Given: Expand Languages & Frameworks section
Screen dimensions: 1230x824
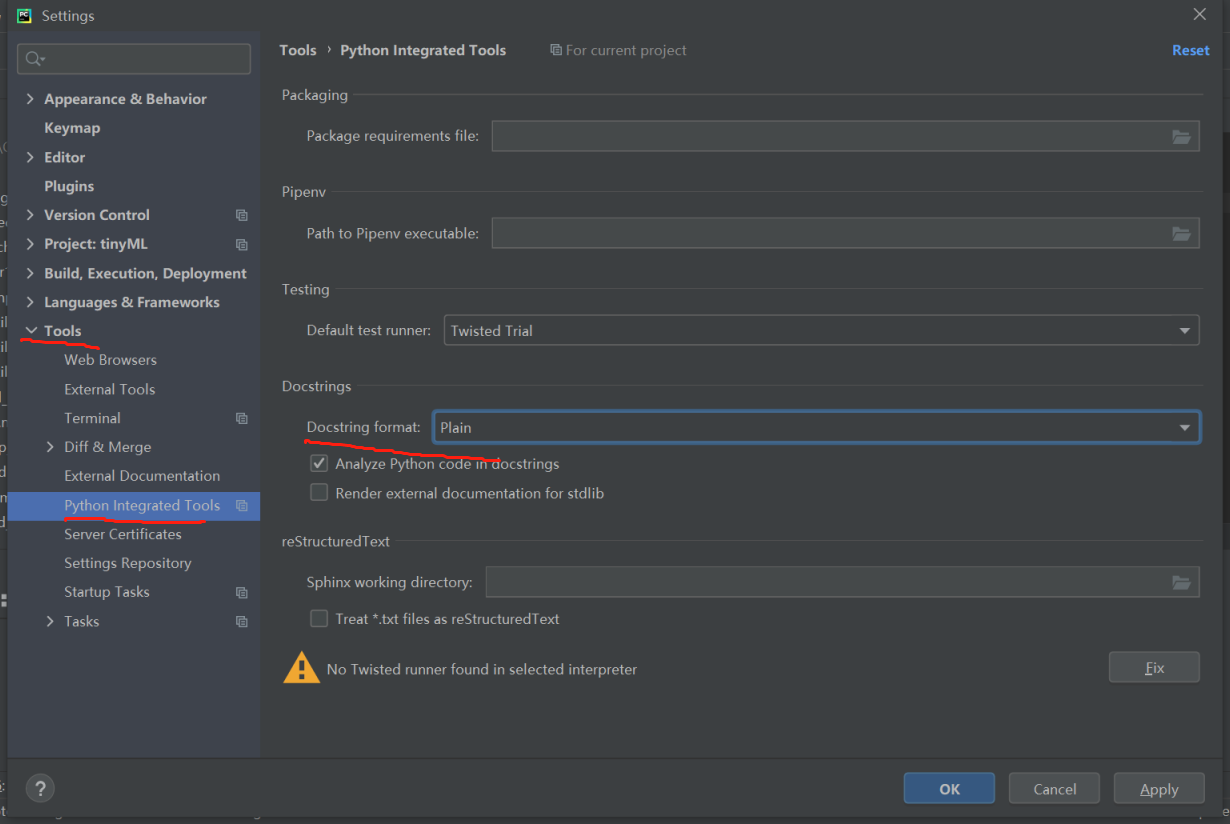Looking at the screenshot, I should 30,302.
